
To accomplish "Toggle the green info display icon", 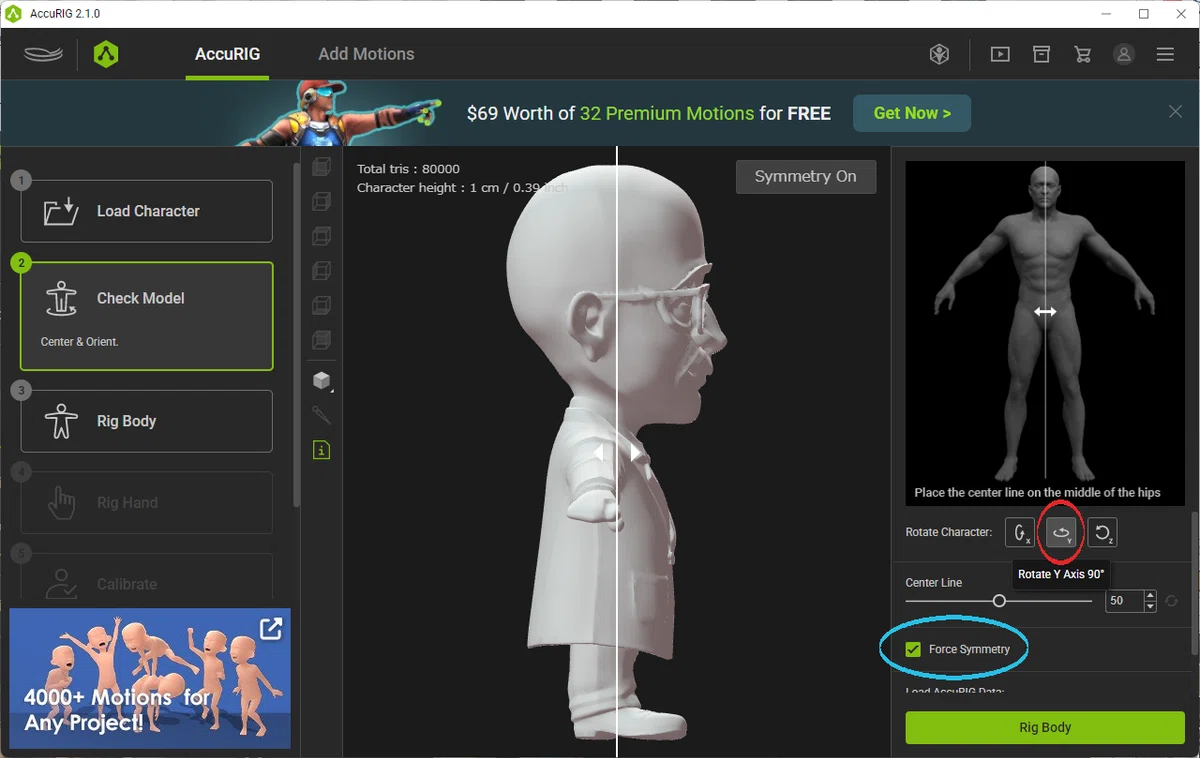I will (x=321, y=450).
